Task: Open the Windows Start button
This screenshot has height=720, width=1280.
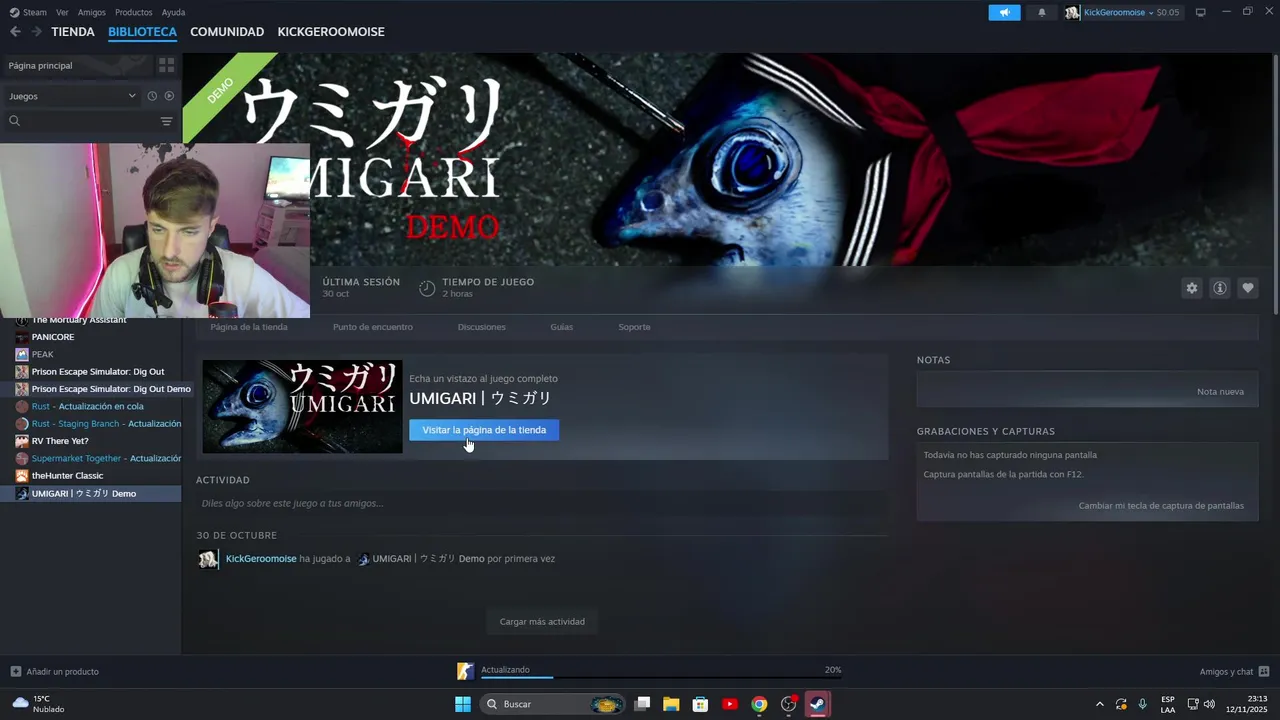Action: 463,704
